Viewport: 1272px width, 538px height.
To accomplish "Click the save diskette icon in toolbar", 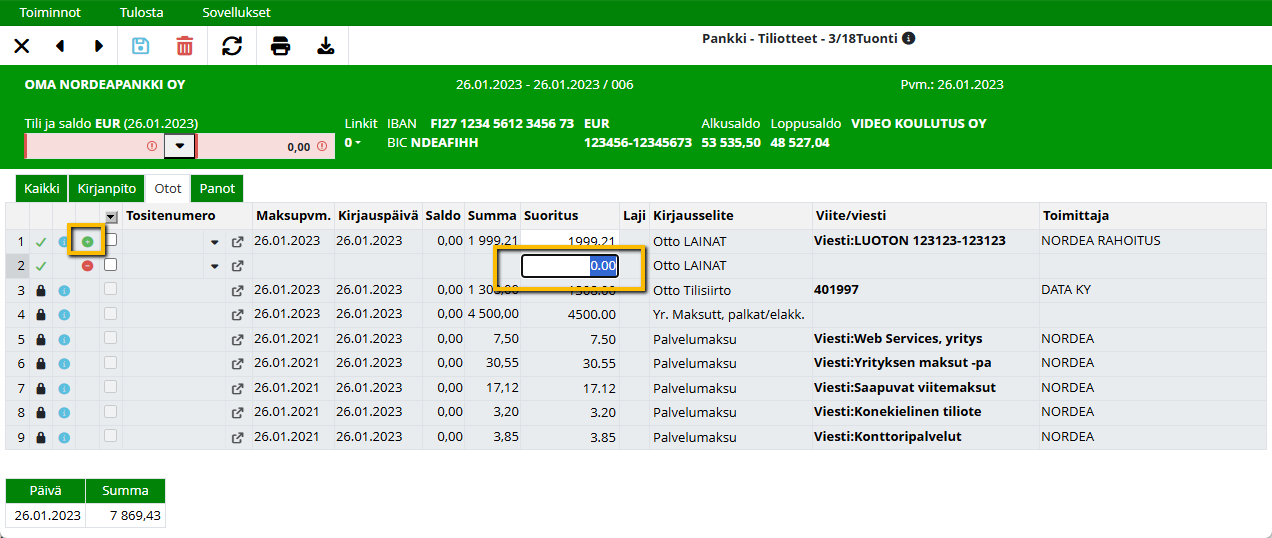I will 140,46.
